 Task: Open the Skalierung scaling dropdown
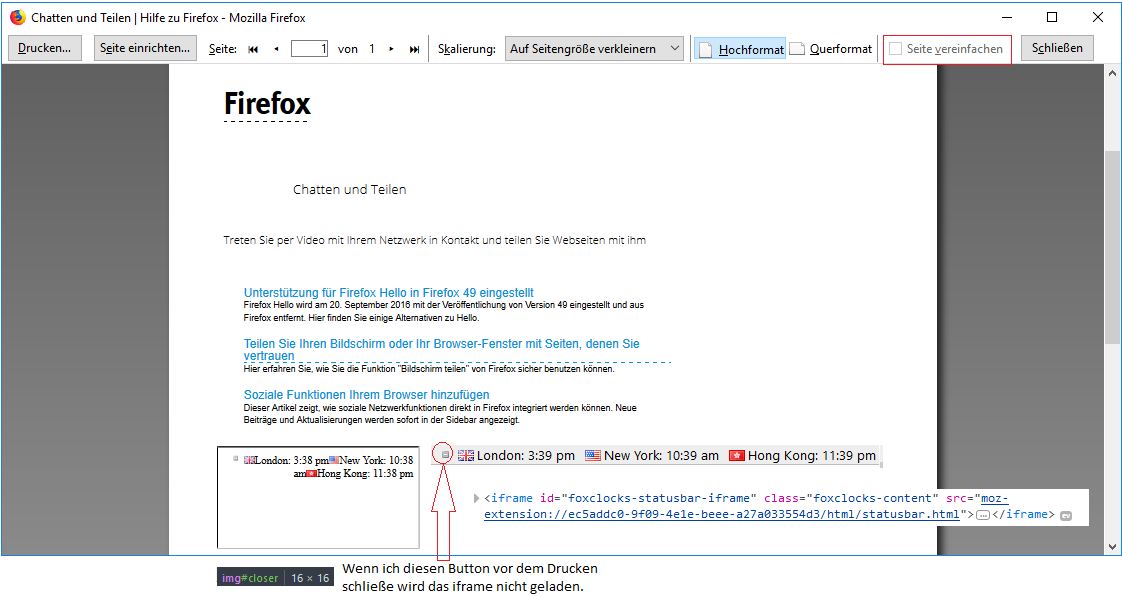click(594, 48)
